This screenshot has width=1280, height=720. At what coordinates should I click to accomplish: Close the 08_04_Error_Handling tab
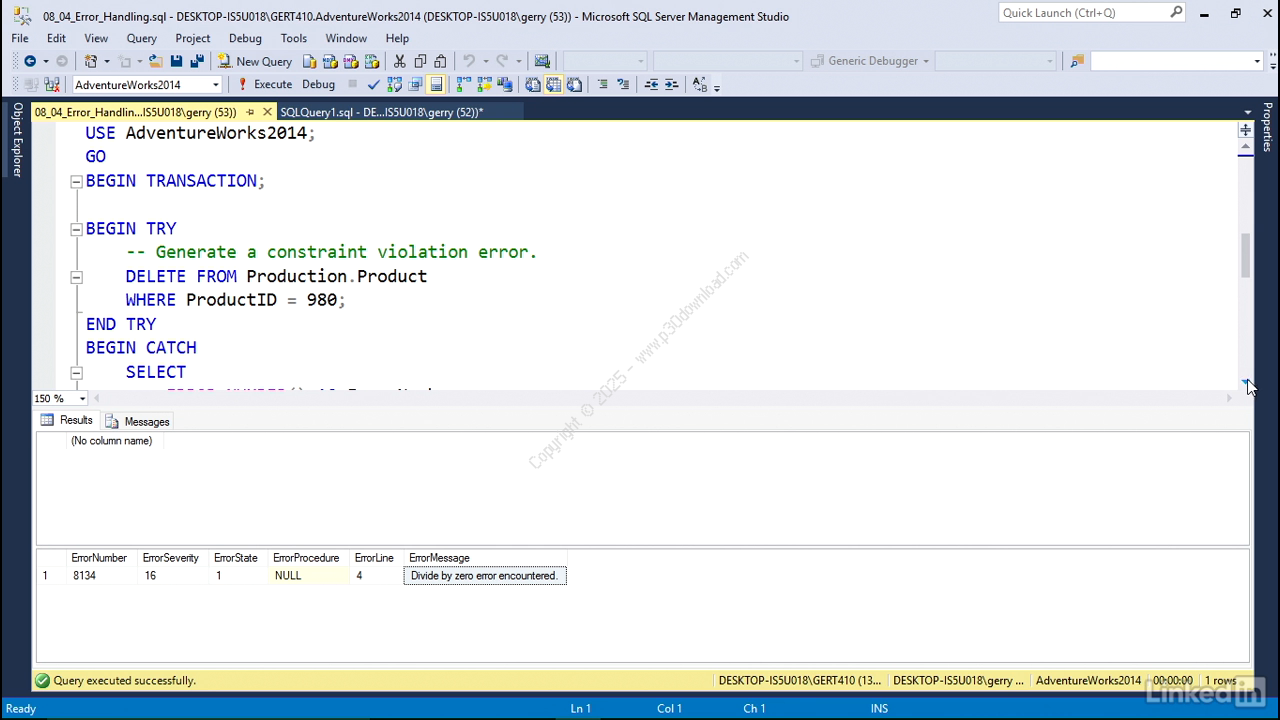(x=267, y=112)
